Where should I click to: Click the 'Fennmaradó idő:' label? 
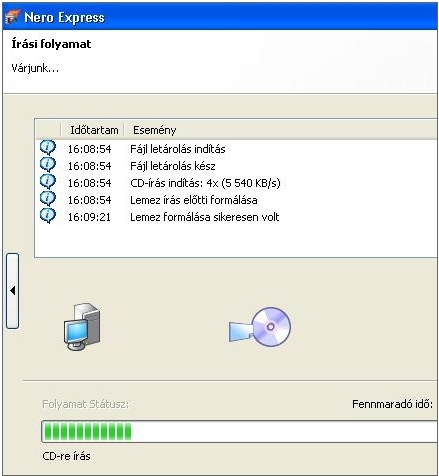[x=392, y=404]
